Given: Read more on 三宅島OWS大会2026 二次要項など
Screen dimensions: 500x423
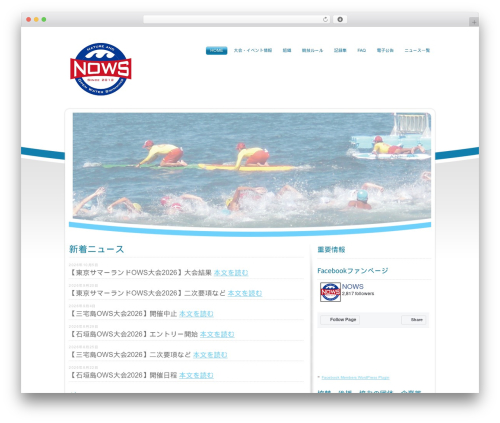Looking at the screenshot, I should coord(210,355).
